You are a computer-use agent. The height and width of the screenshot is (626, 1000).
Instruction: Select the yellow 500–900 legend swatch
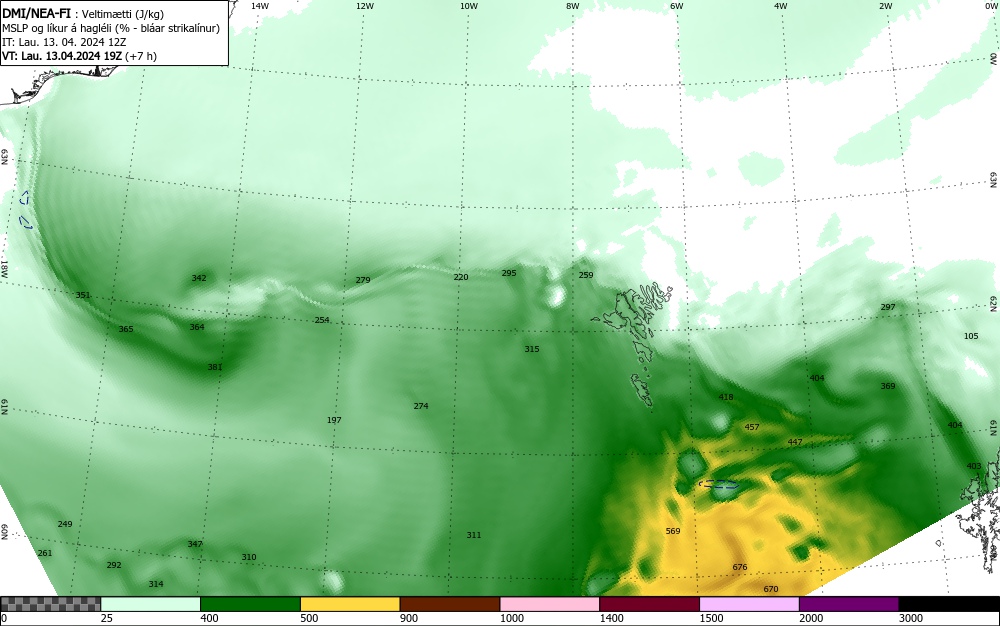click(x=350, y=604)
